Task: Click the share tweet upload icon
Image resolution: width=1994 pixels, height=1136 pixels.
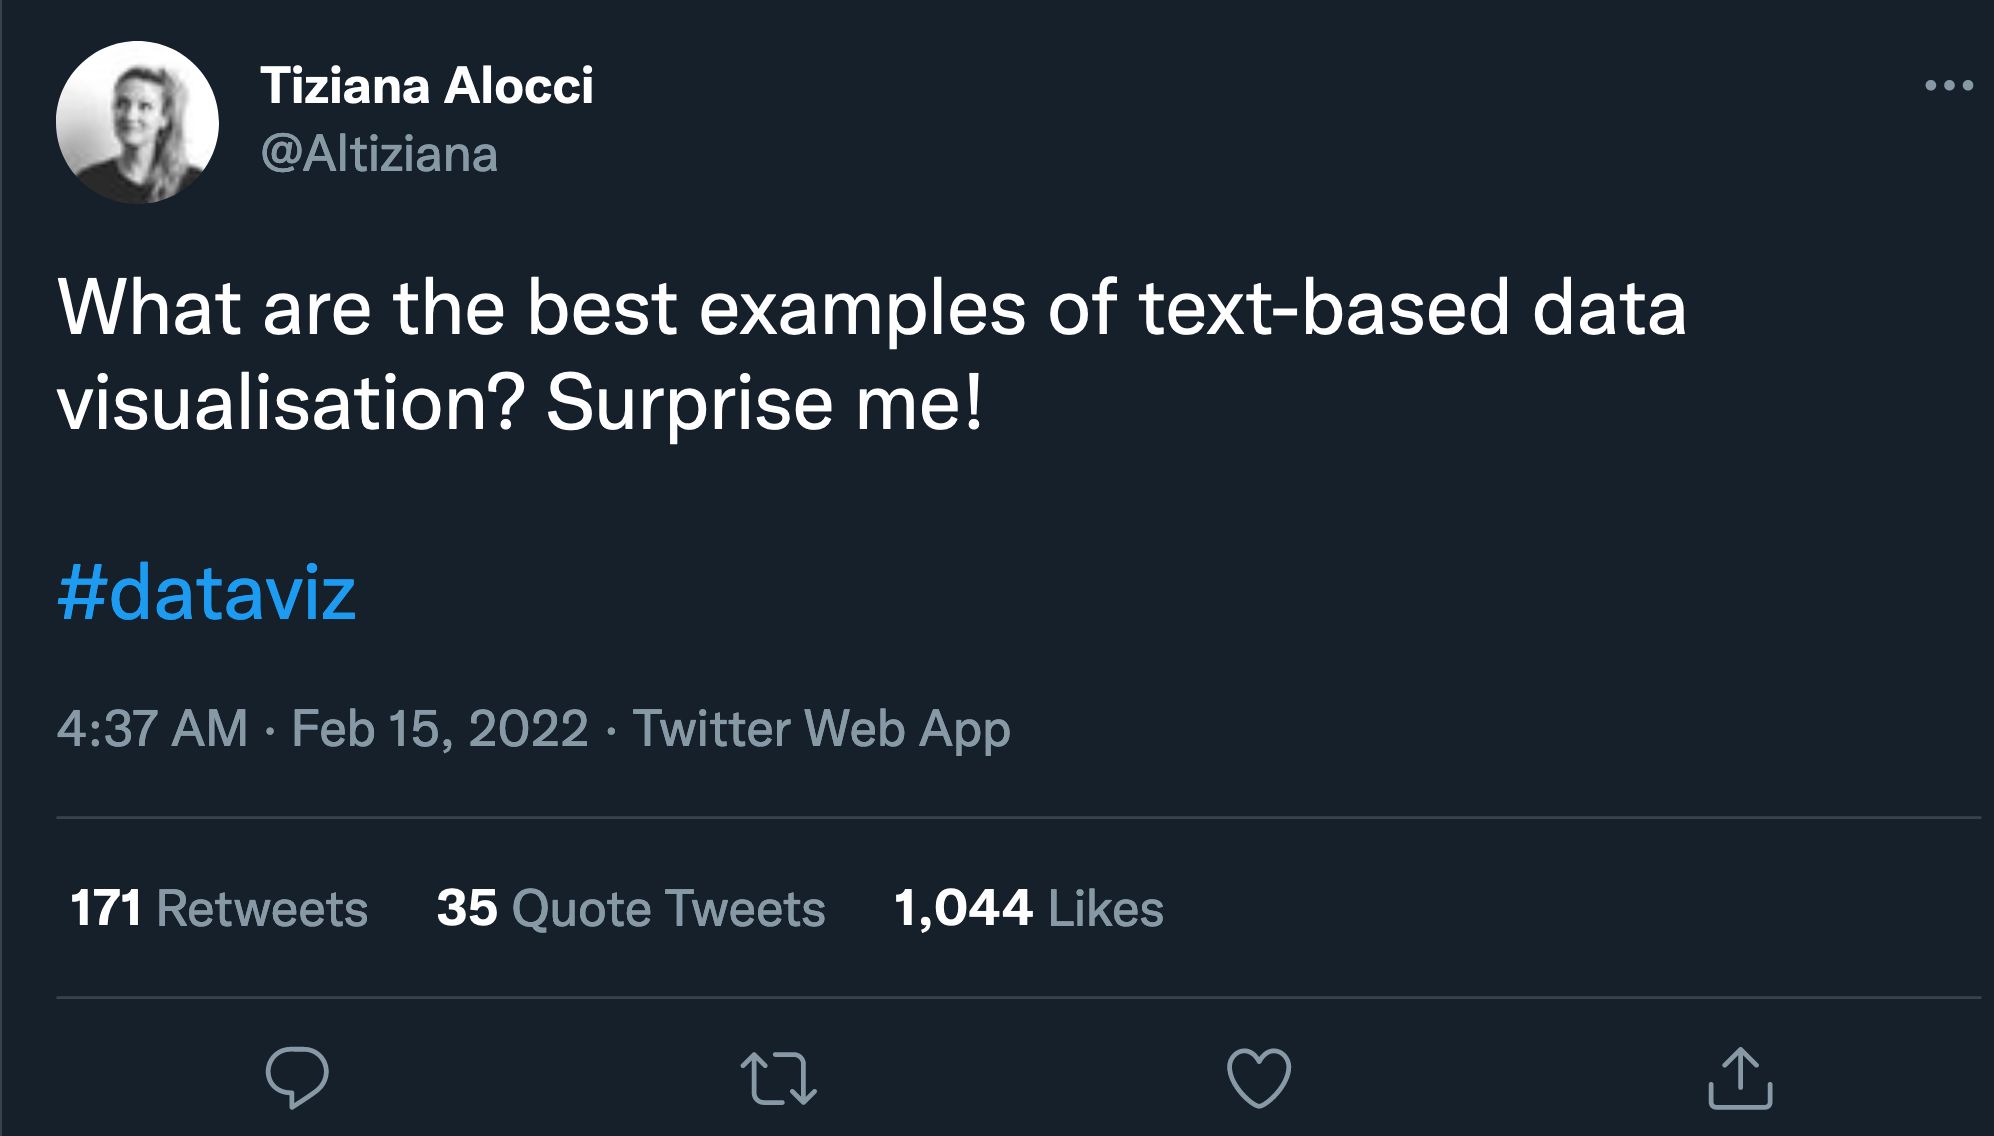Action: click(1740, 1078)
